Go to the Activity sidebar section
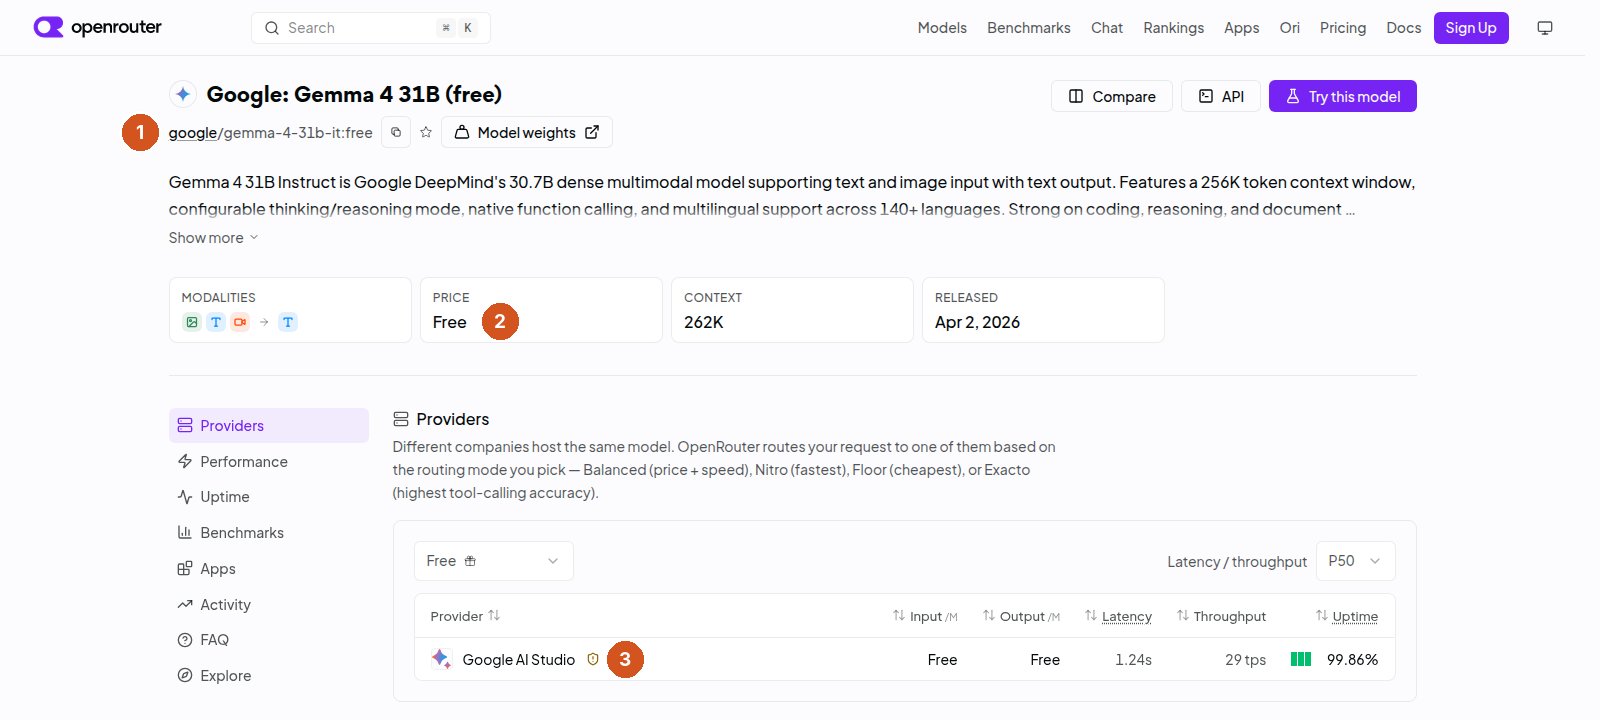The height and width of the screenshot is (720, 1600). (269, 605)
